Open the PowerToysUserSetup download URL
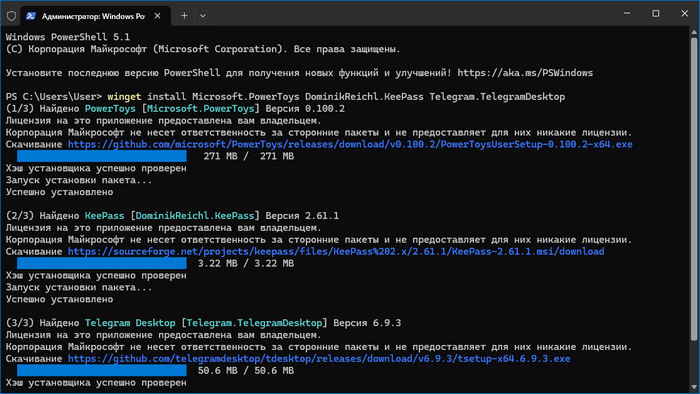This screenshot has width=700, height=394. [350, 144]
